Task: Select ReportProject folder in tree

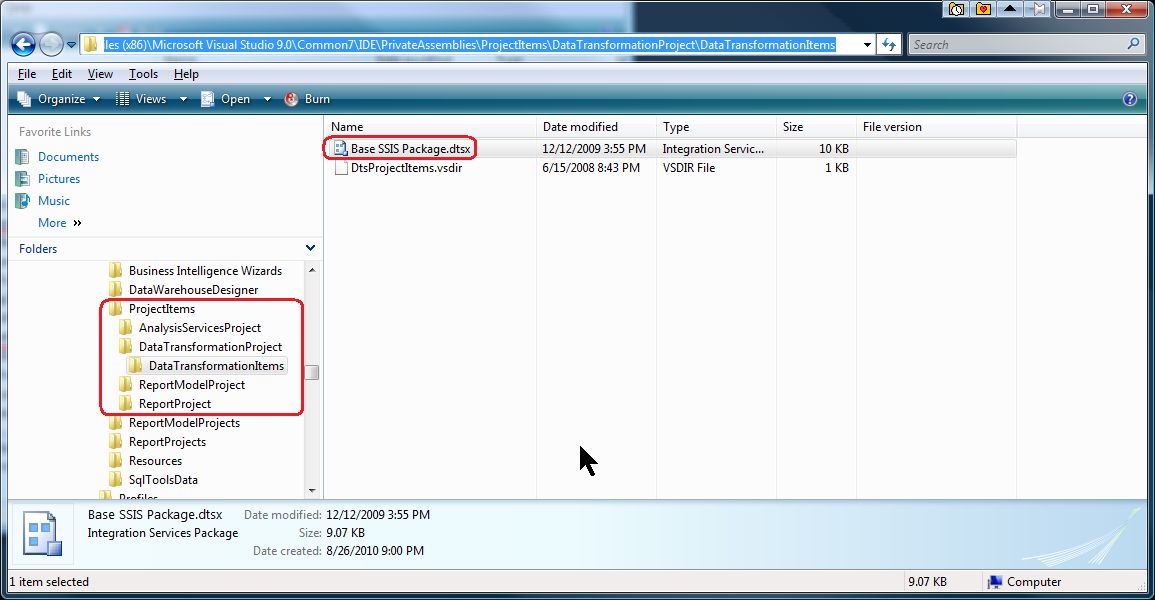Action: click(175, 404)
